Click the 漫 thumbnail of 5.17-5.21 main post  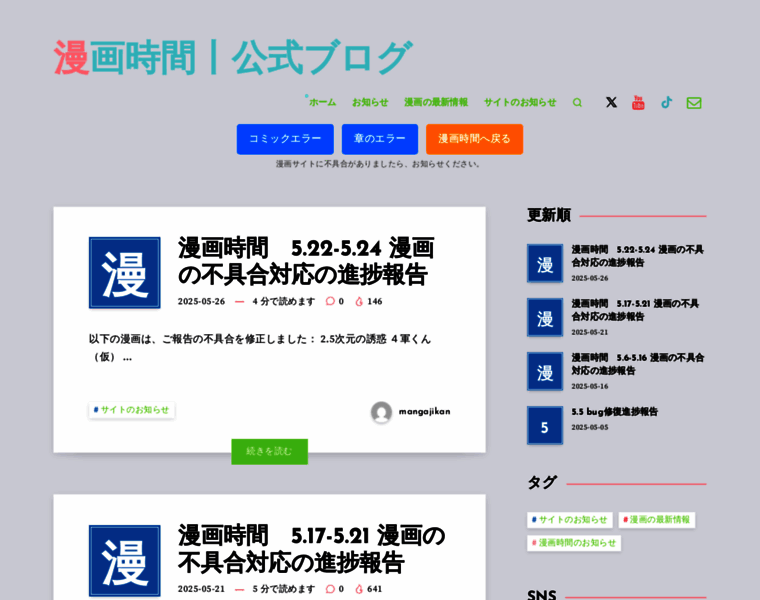tap(125, 561)
